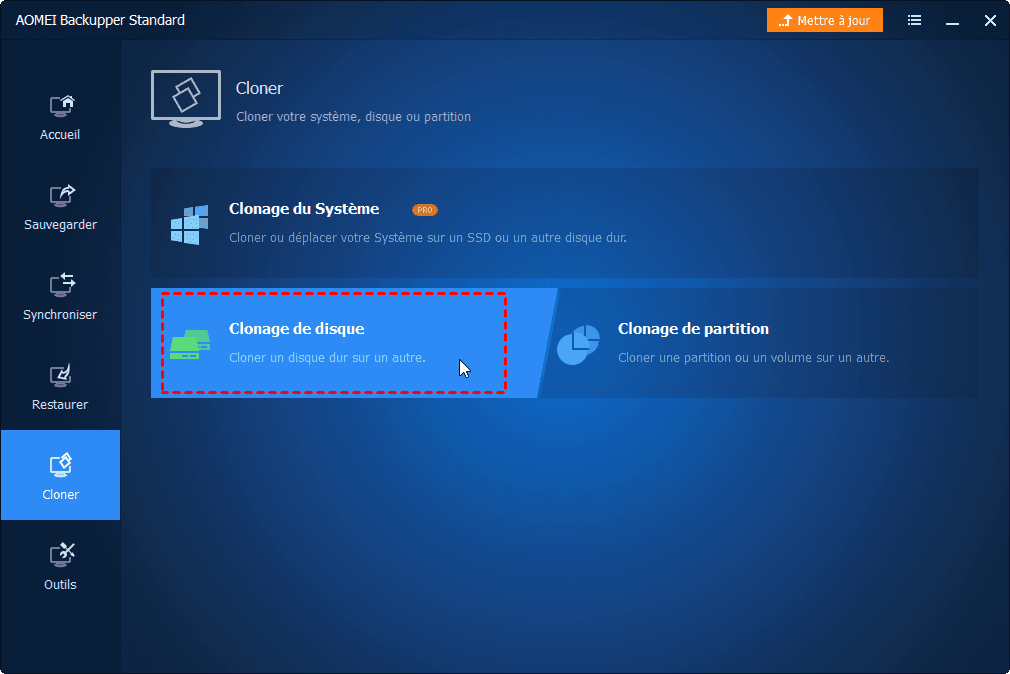Open the Accueil home icon in sidebar

click(61, 106)
